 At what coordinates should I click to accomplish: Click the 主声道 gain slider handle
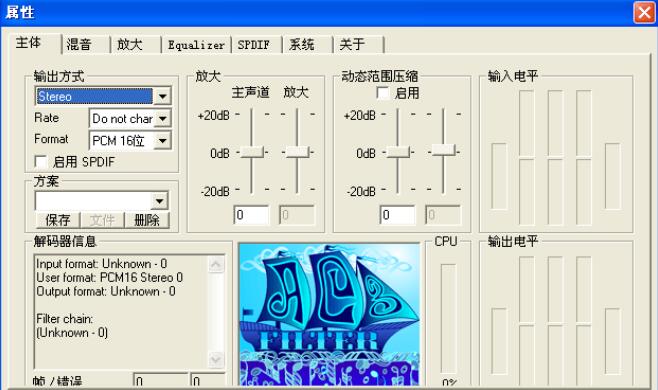click(252, 152)
